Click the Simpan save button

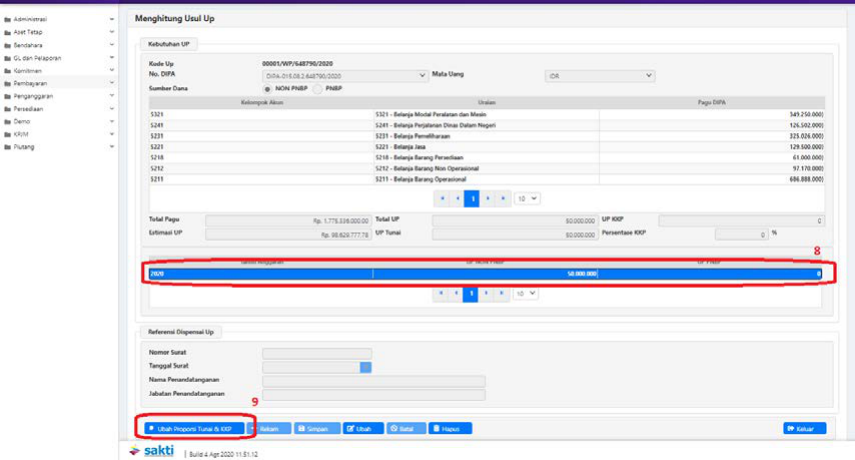pyautogui.click(x=314, y=428)
